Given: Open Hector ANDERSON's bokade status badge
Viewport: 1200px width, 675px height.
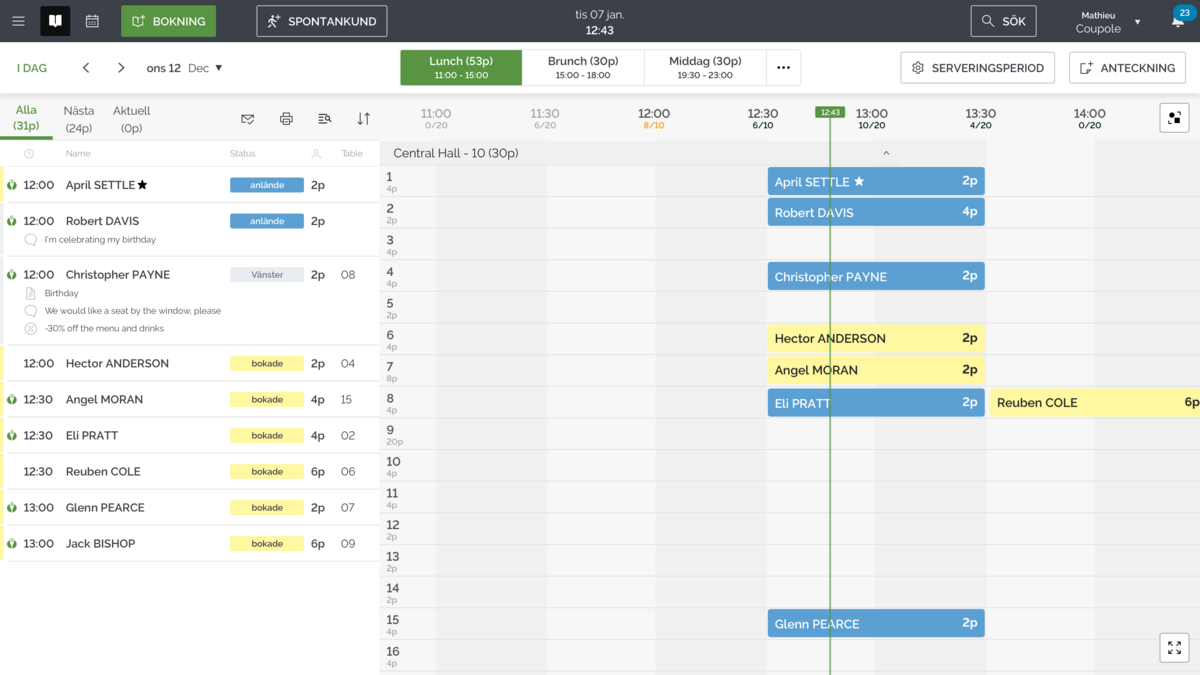Looking at the screenshot, I should [x=267, y=363].
